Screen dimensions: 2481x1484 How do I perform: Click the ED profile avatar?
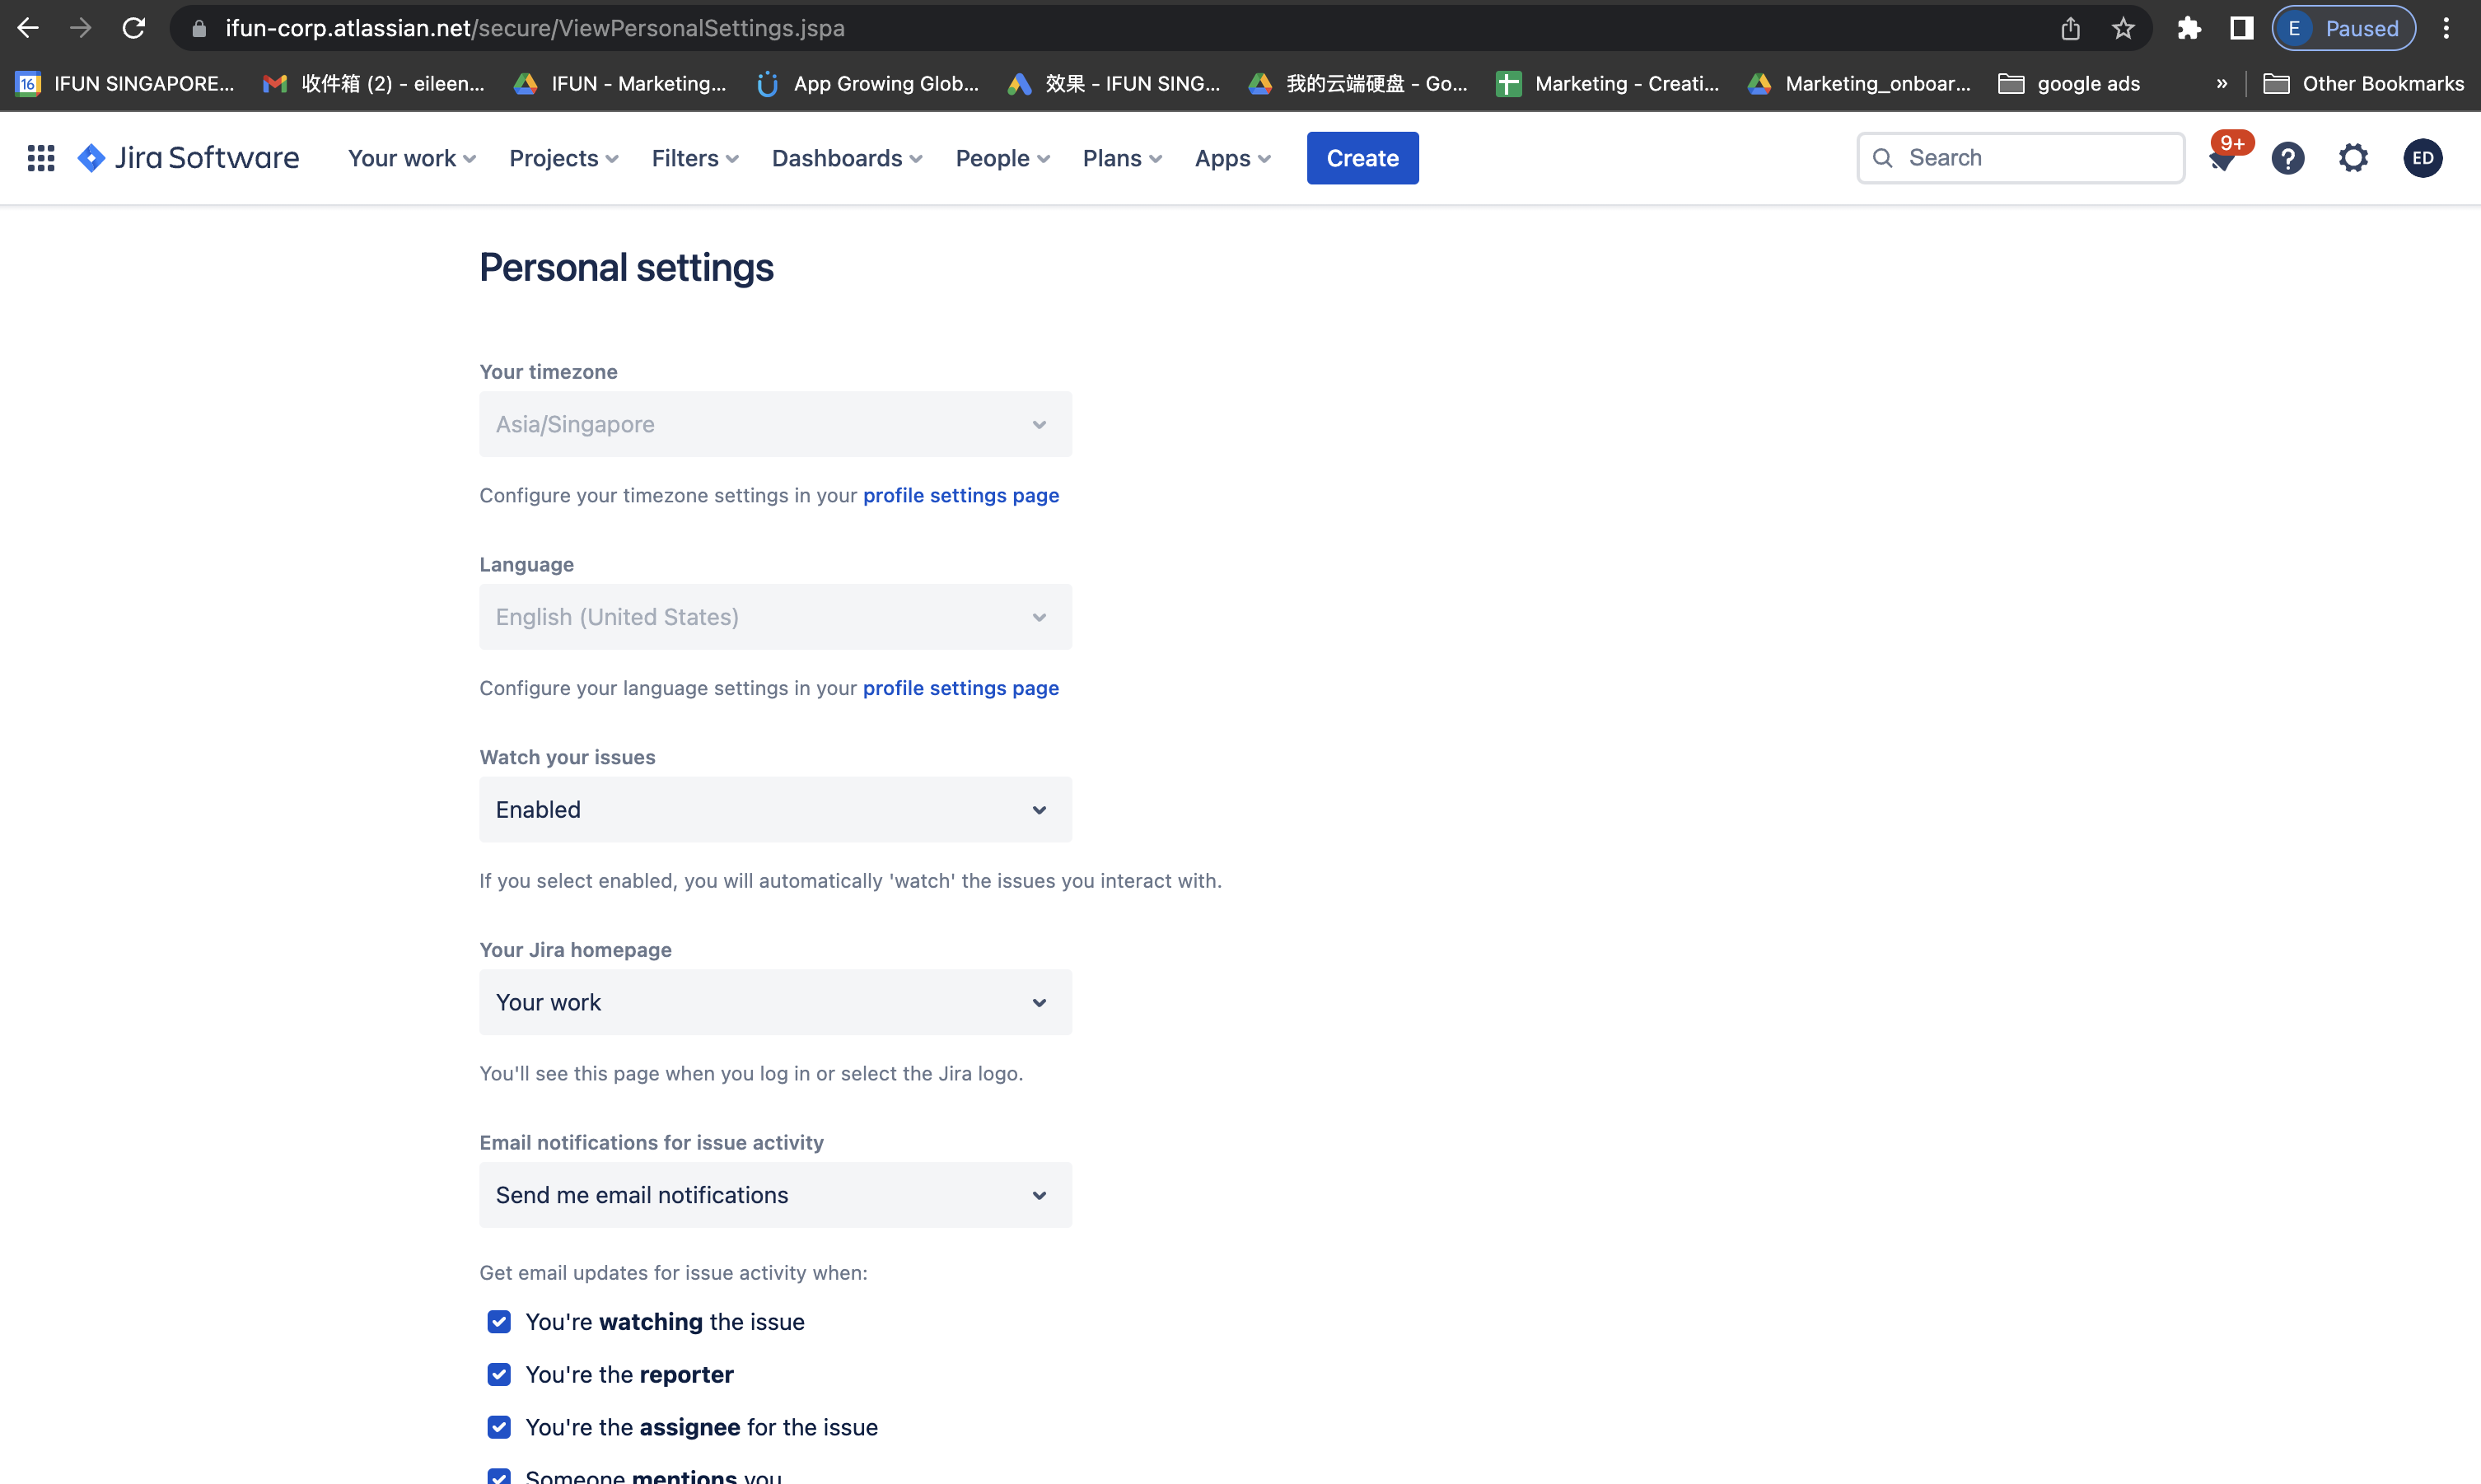[2422, 158]
